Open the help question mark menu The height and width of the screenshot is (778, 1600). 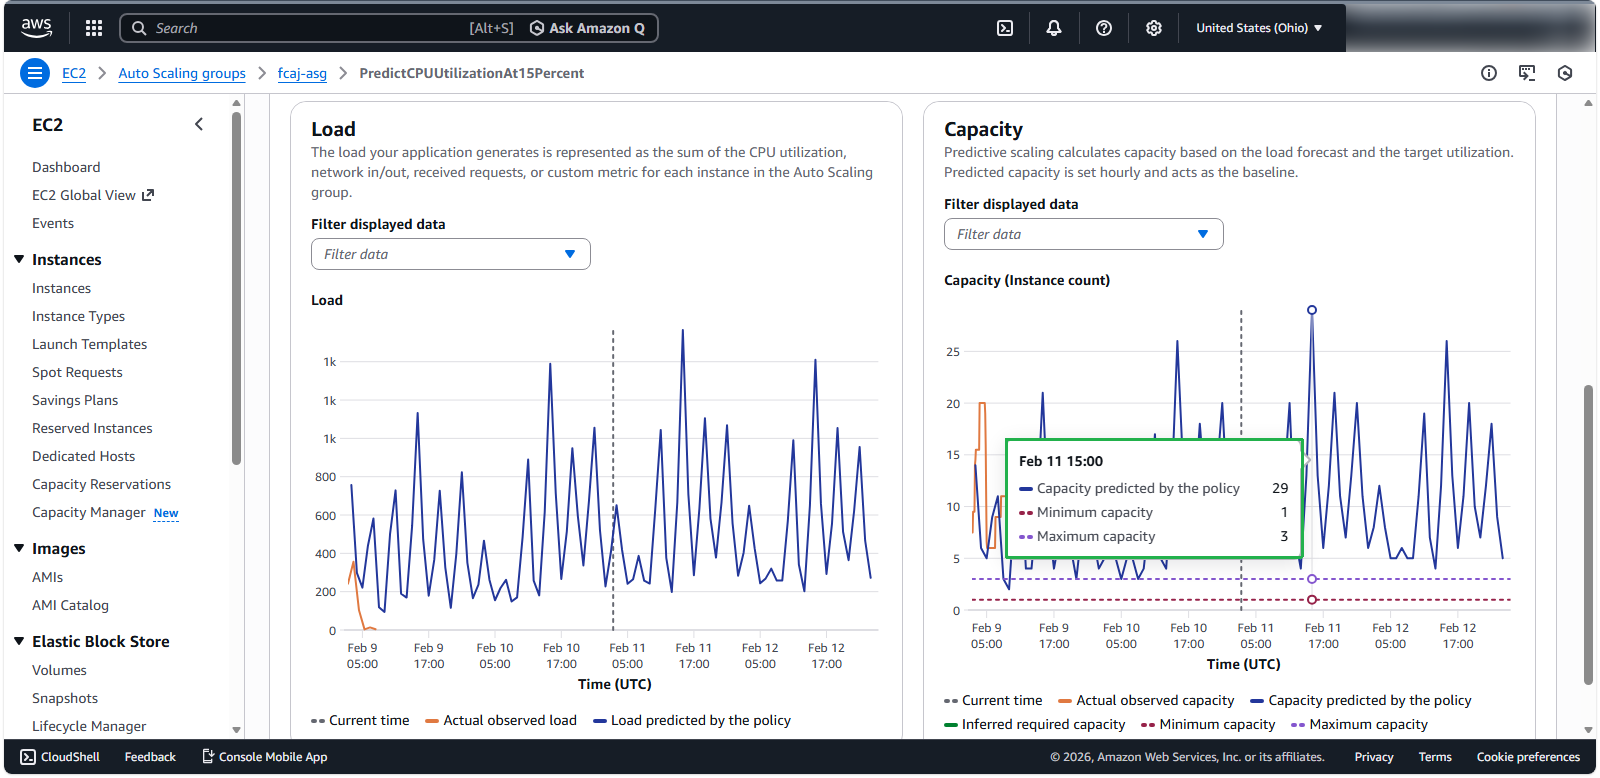pyautogui.click(x=1104, y=28)
